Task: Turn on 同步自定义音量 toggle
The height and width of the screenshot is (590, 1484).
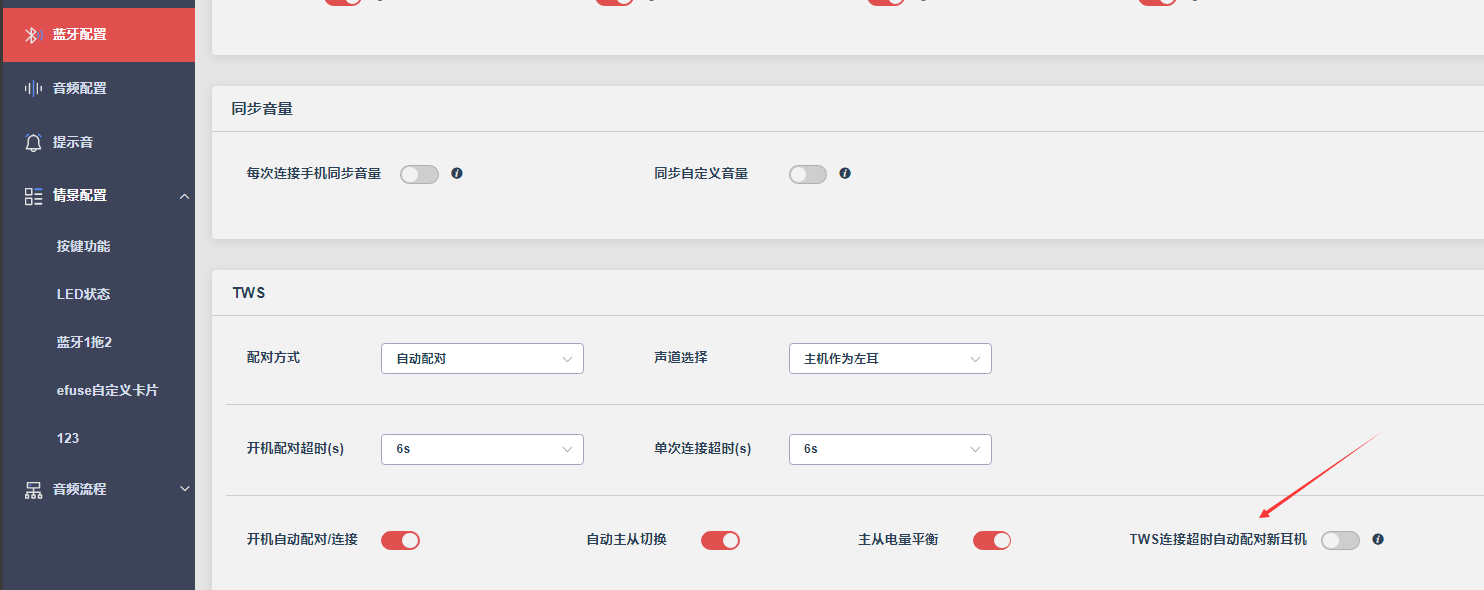Action: click(x=808, y=175)
